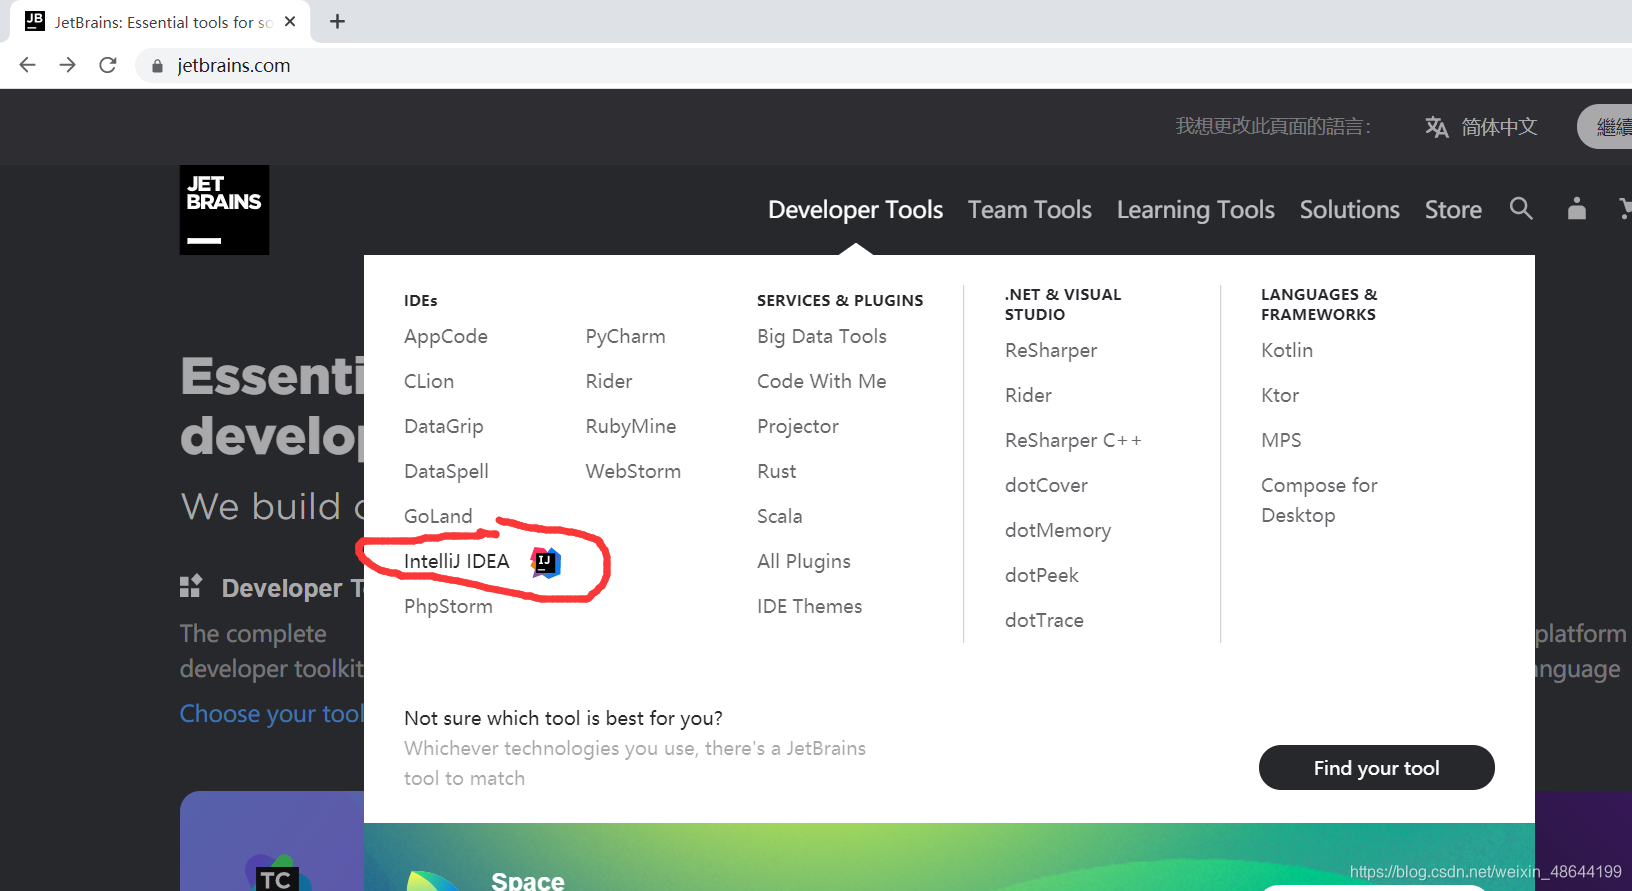Open the site search magnifier icon
Viewport: 1632px width, 891px height.
click(1521, 208)
